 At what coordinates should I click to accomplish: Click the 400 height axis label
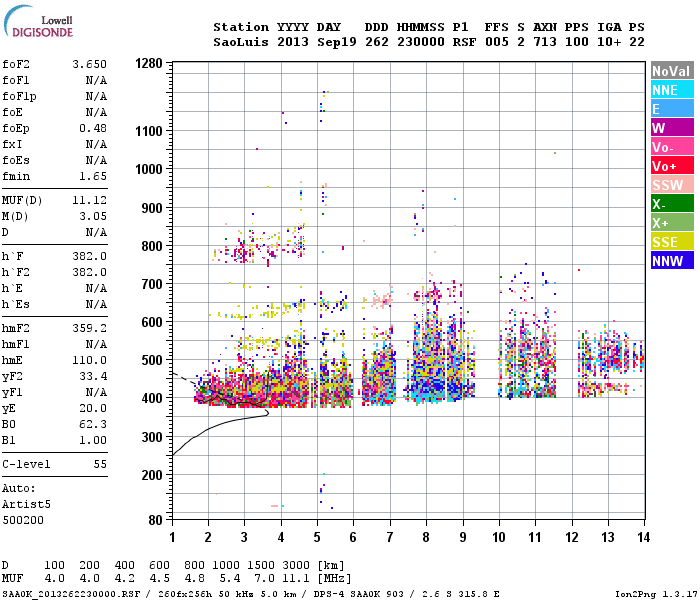pyautogui.click(x=152, y=398)
